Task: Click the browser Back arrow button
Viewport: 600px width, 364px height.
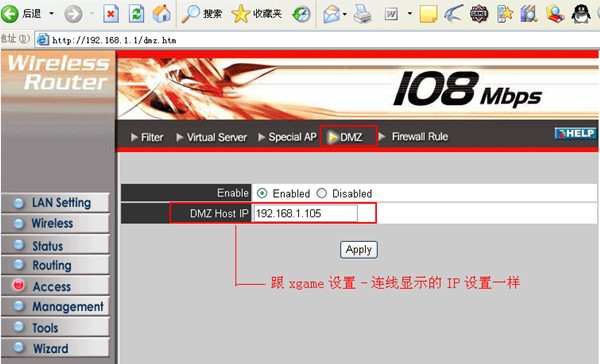Action: [10, 14]
